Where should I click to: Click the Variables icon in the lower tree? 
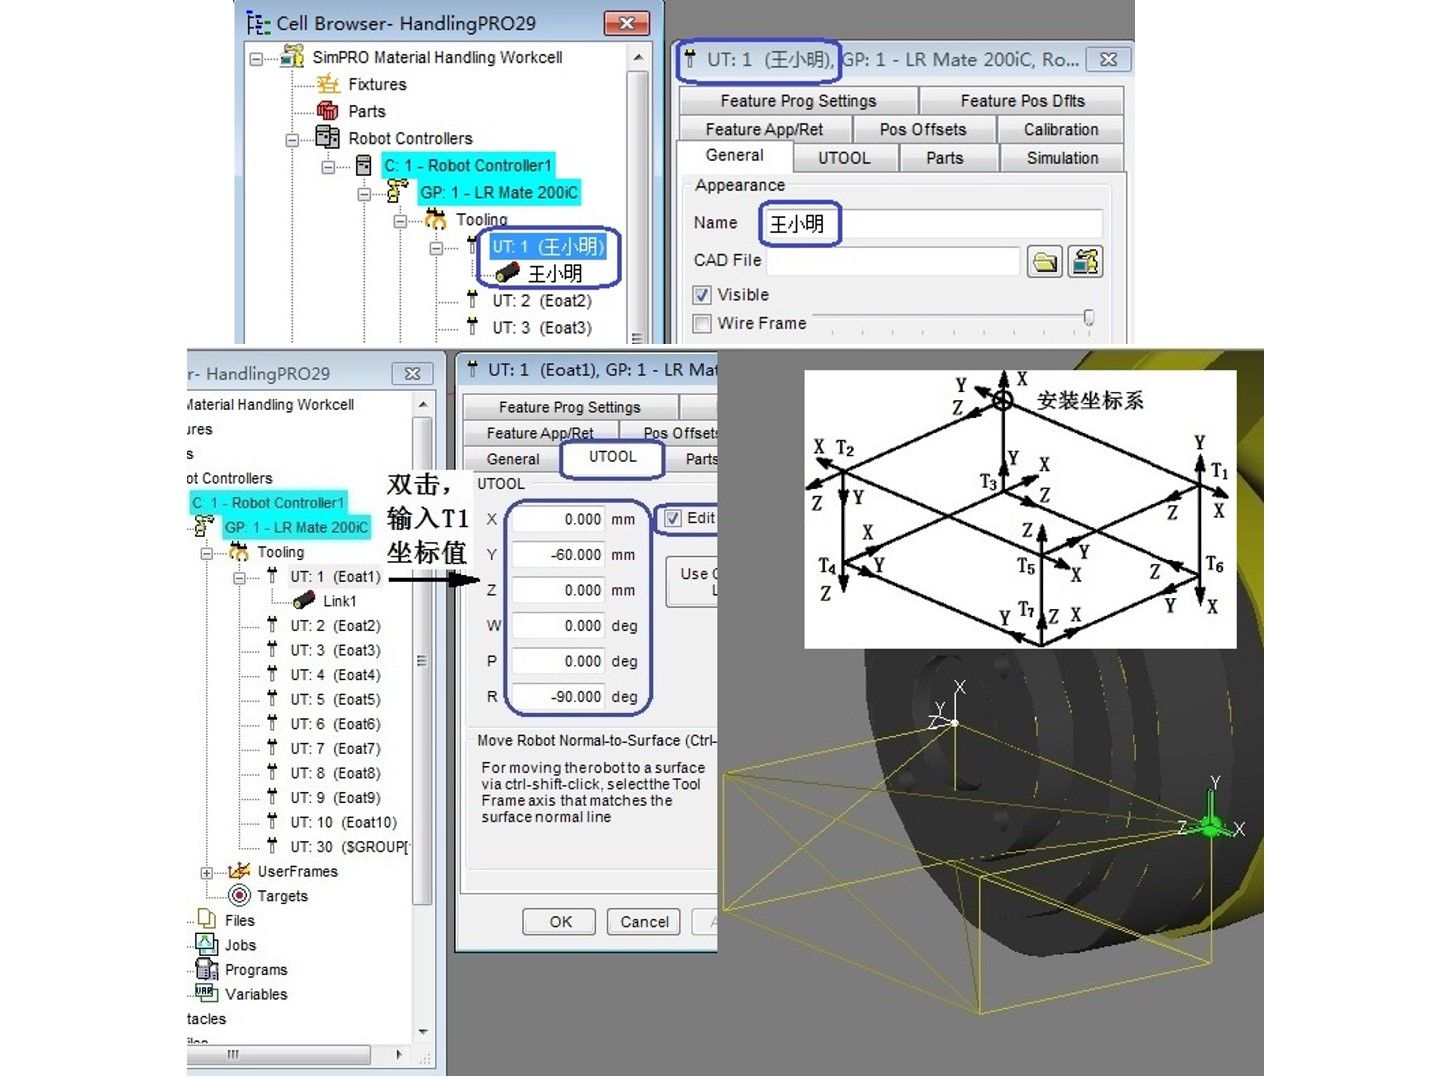pos(206,993)
